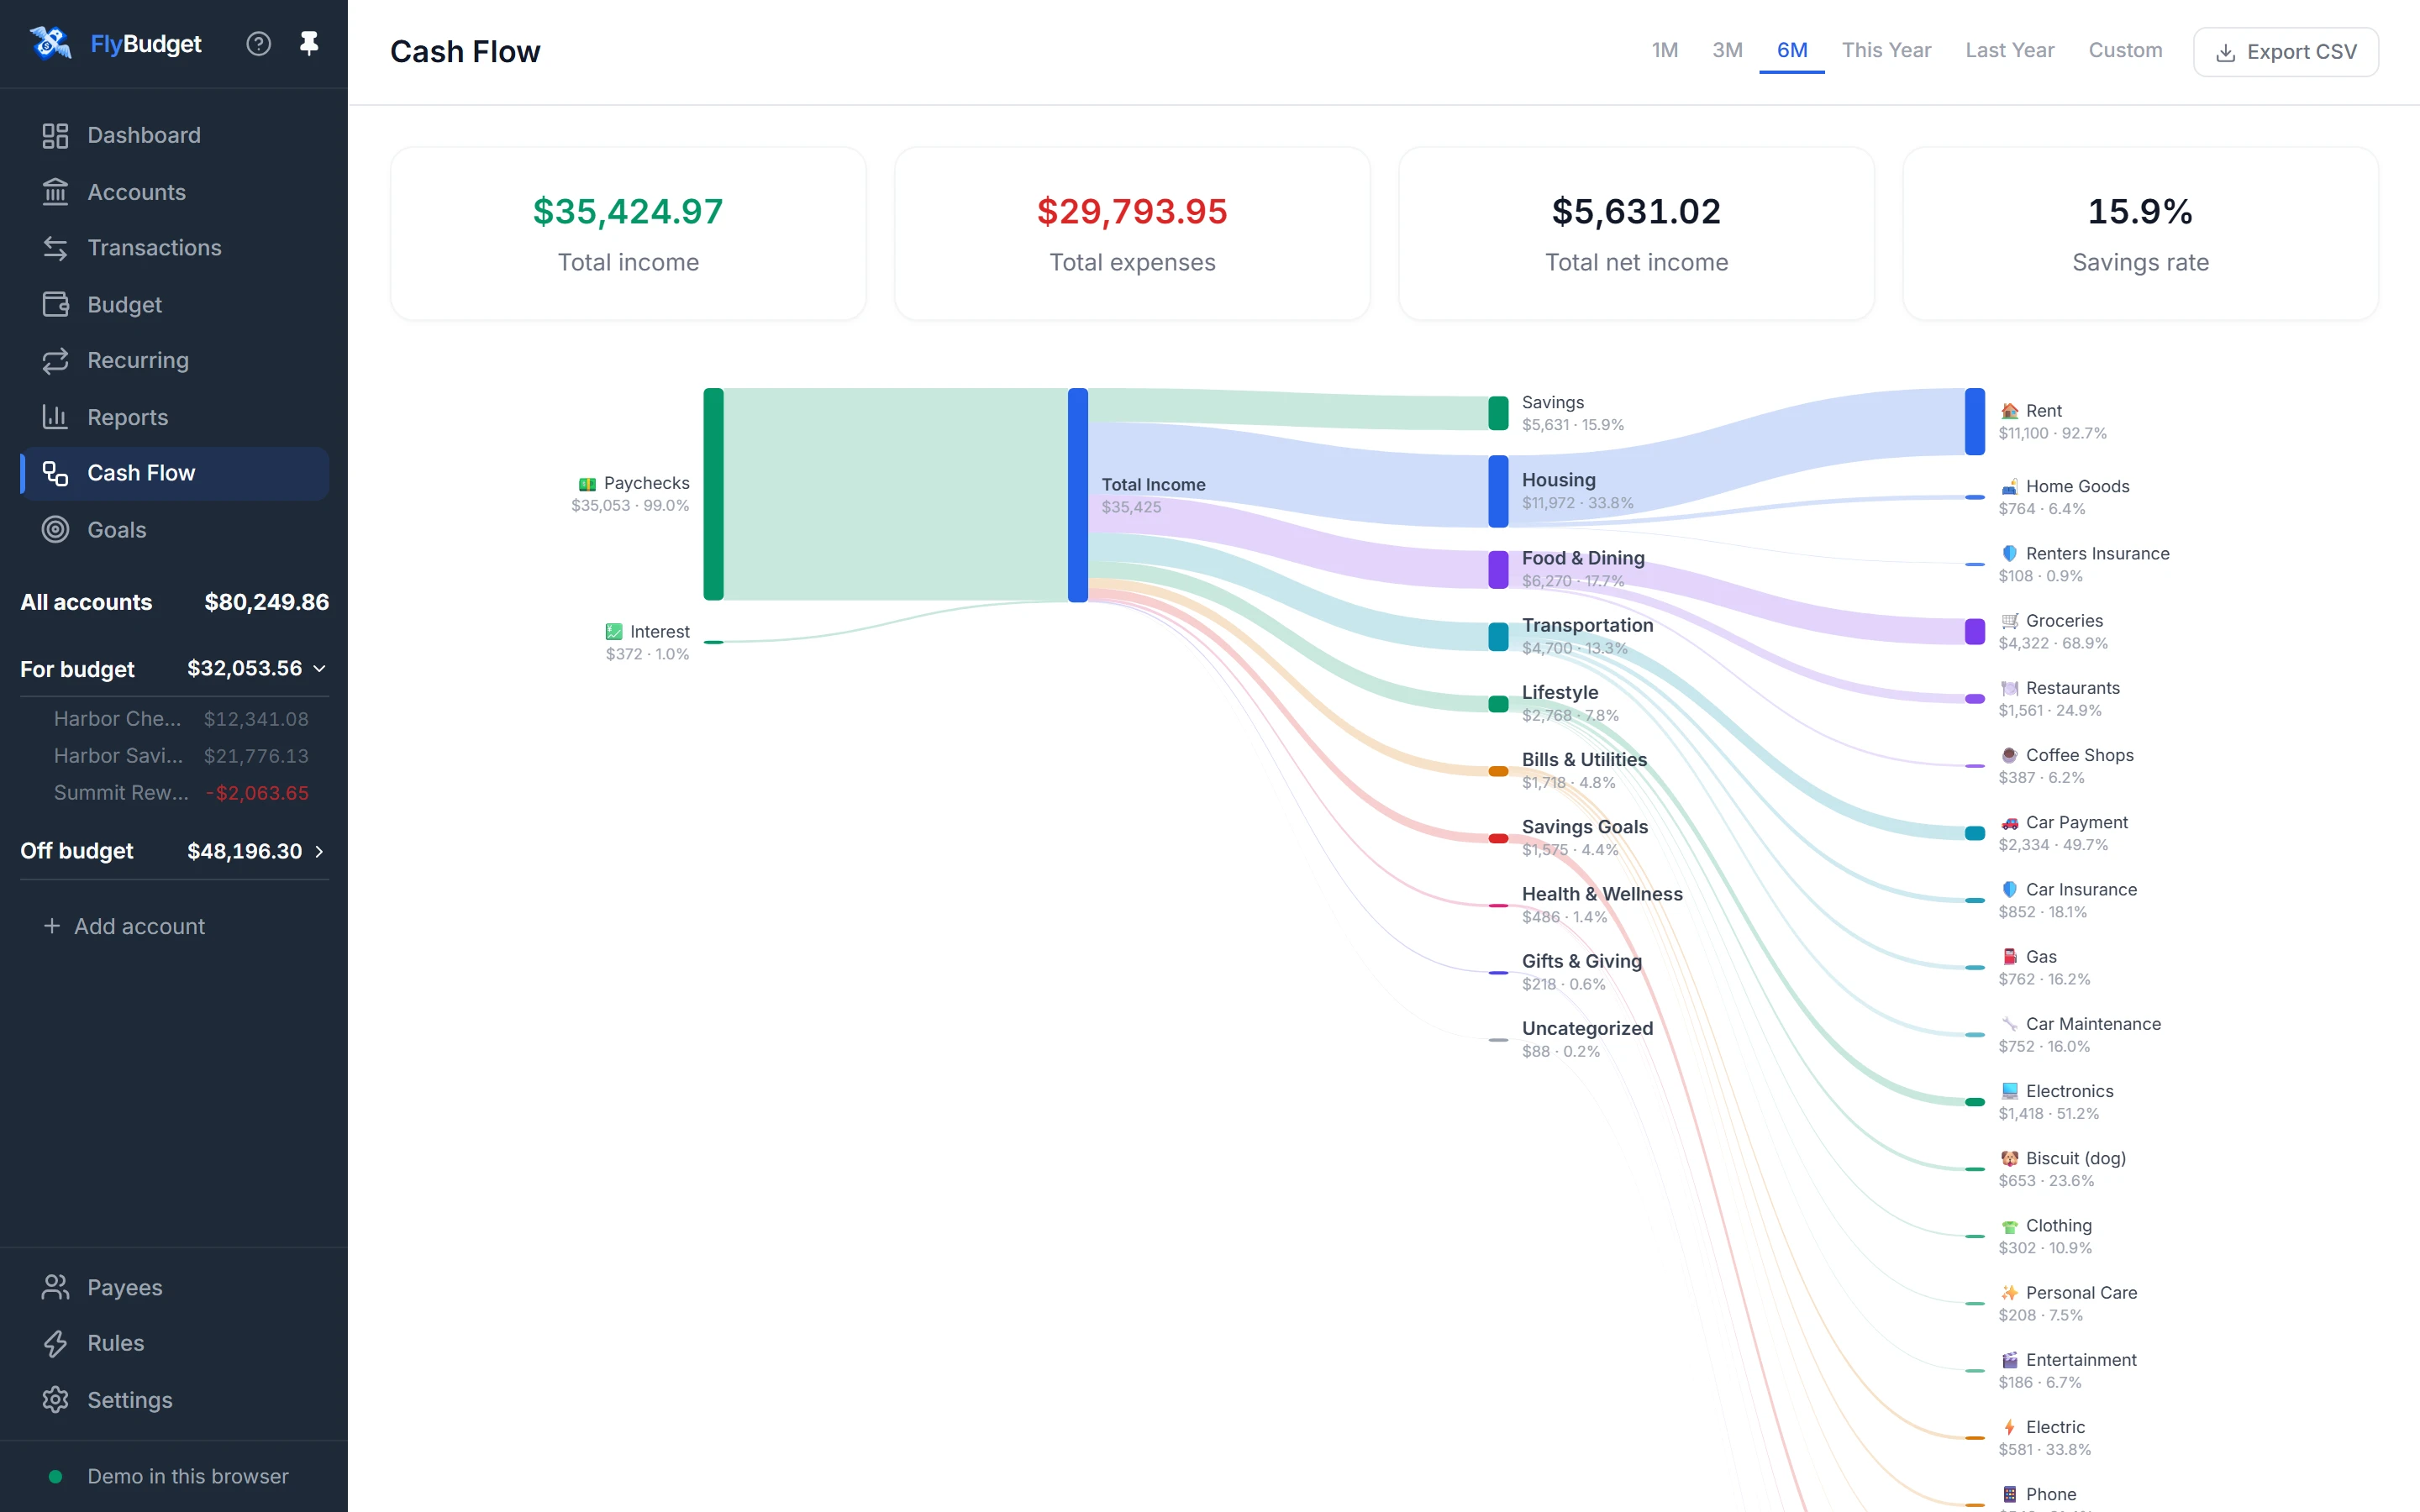Click the Groceries cart emoji icon
The height and width of the screenshot is (1512, 2420).
pyautogui.click(x=2009, y=621)
